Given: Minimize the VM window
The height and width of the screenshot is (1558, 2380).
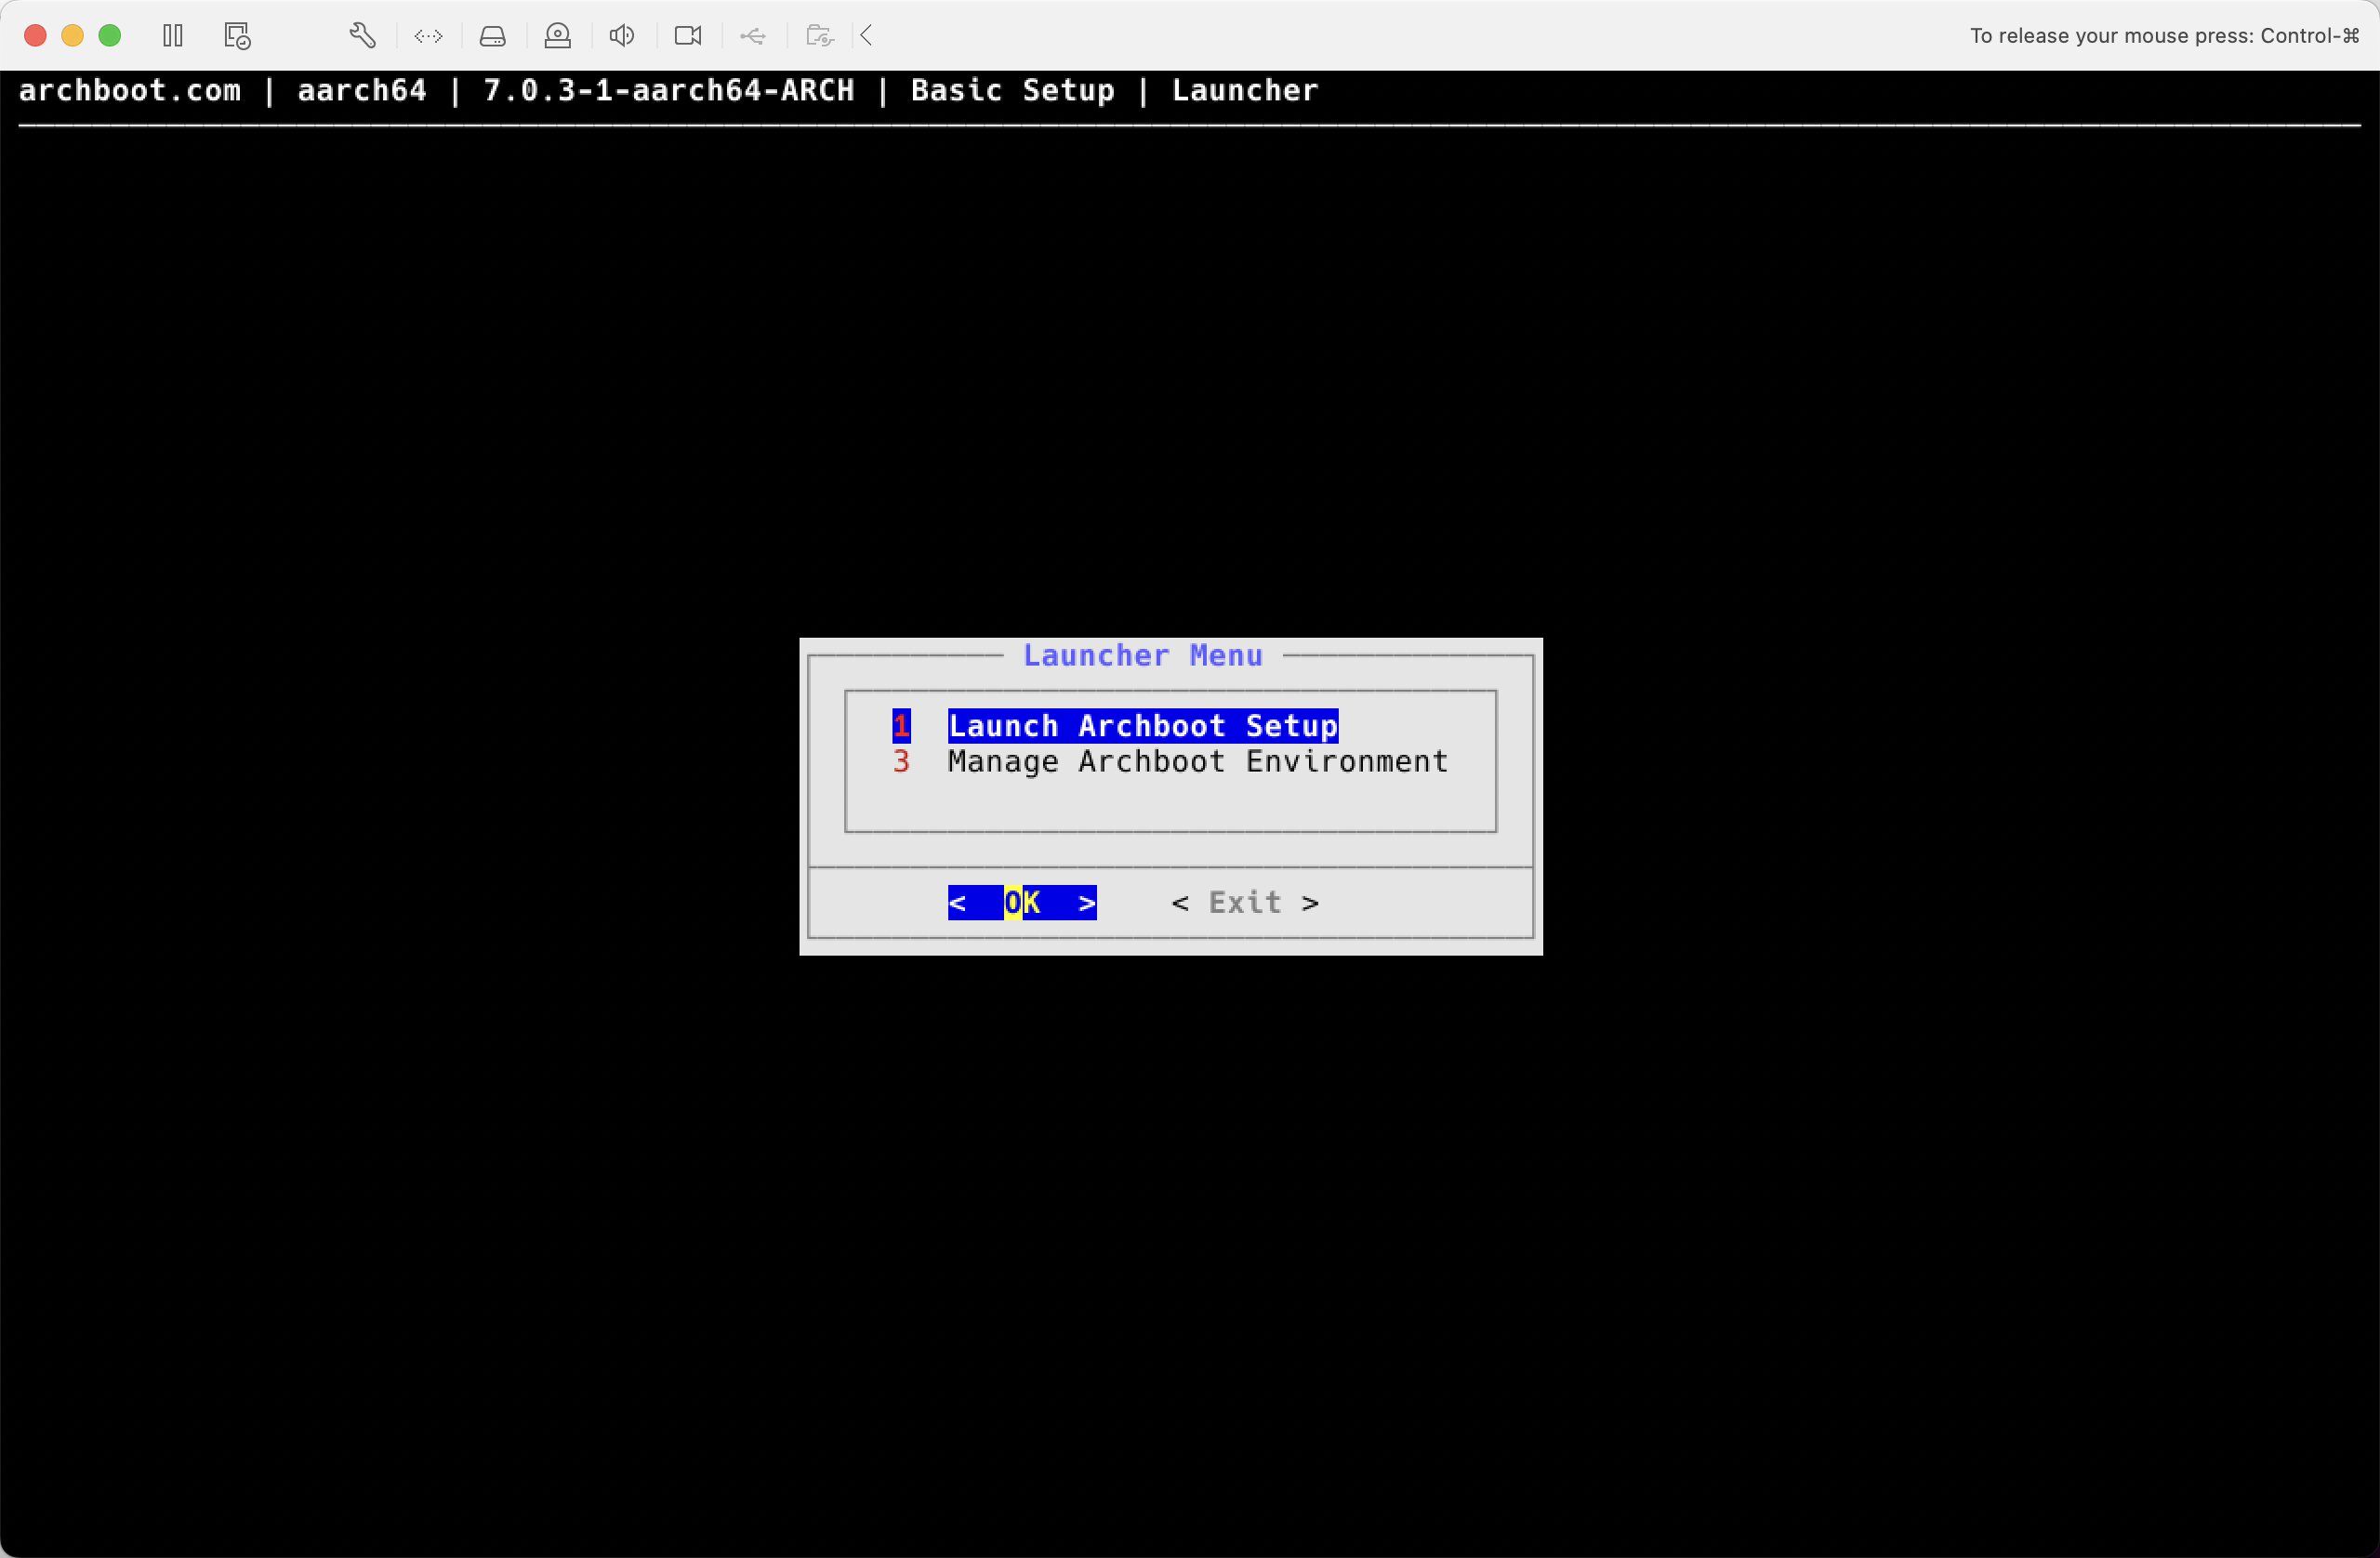Looking at the screenshot, I should coord(72,36).
